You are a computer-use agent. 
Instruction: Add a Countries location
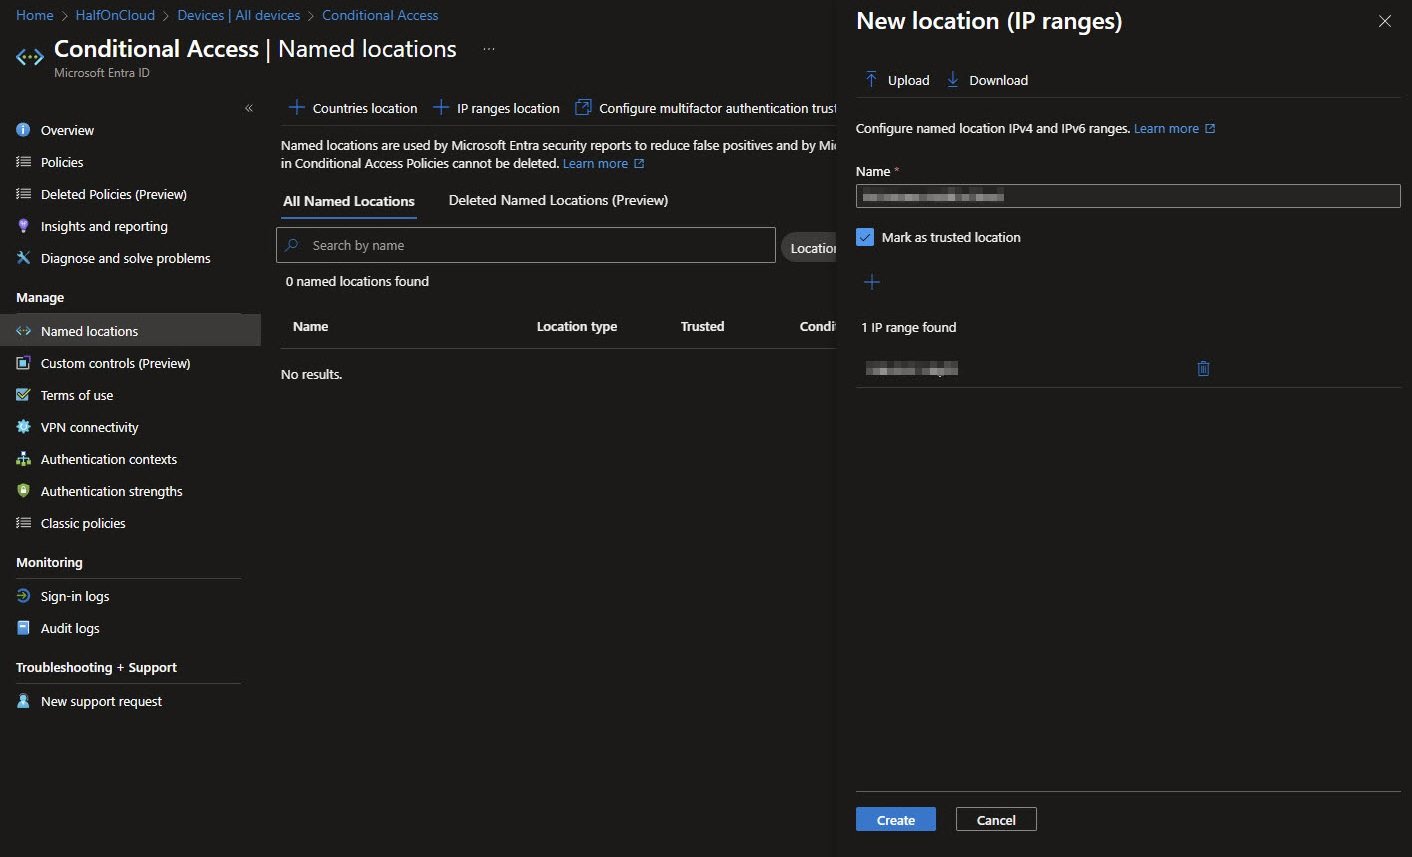tap(353, 108)
